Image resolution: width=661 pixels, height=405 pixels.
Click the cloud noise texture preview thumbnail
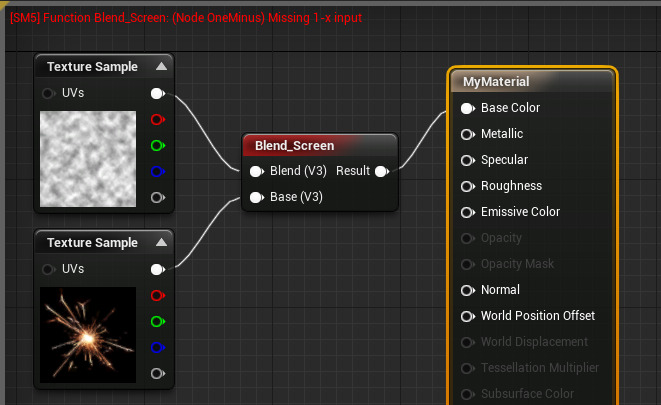point(87,159)
